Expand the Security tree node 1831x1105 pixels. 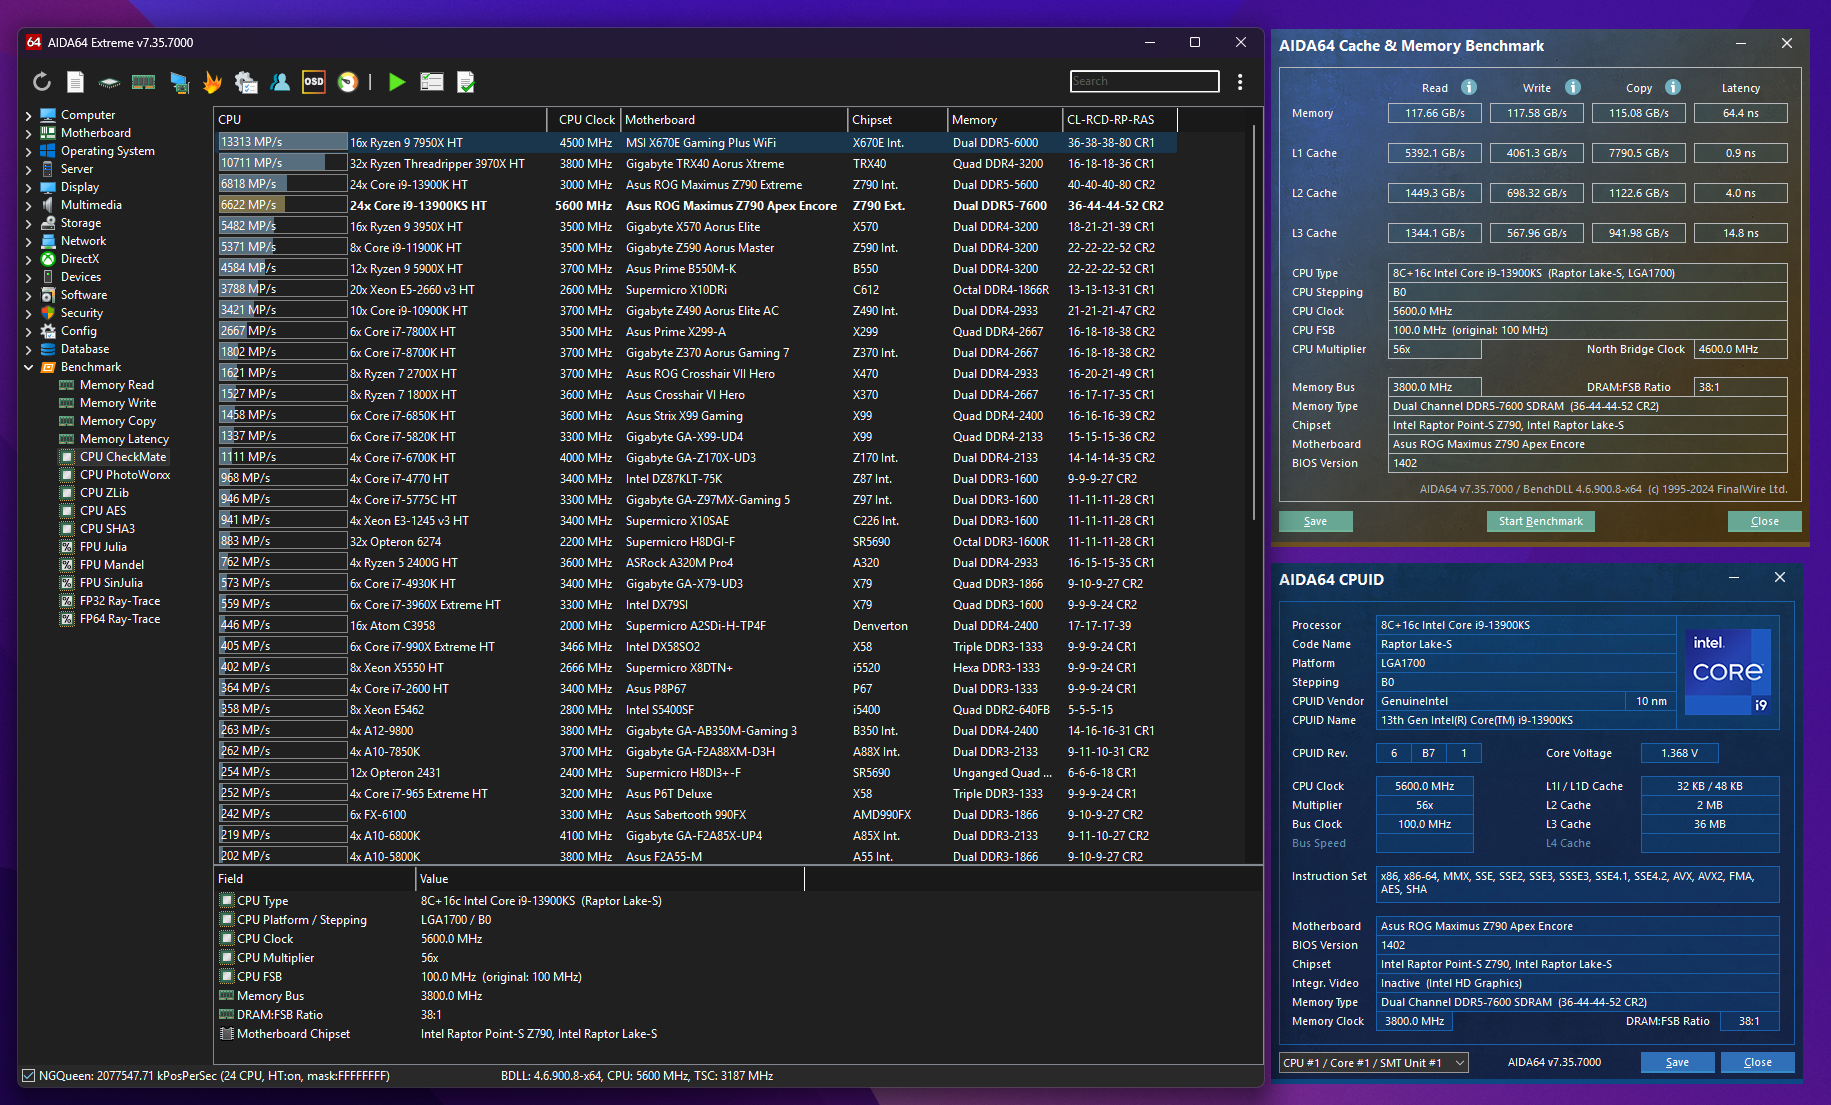click(x=28, y=314)
